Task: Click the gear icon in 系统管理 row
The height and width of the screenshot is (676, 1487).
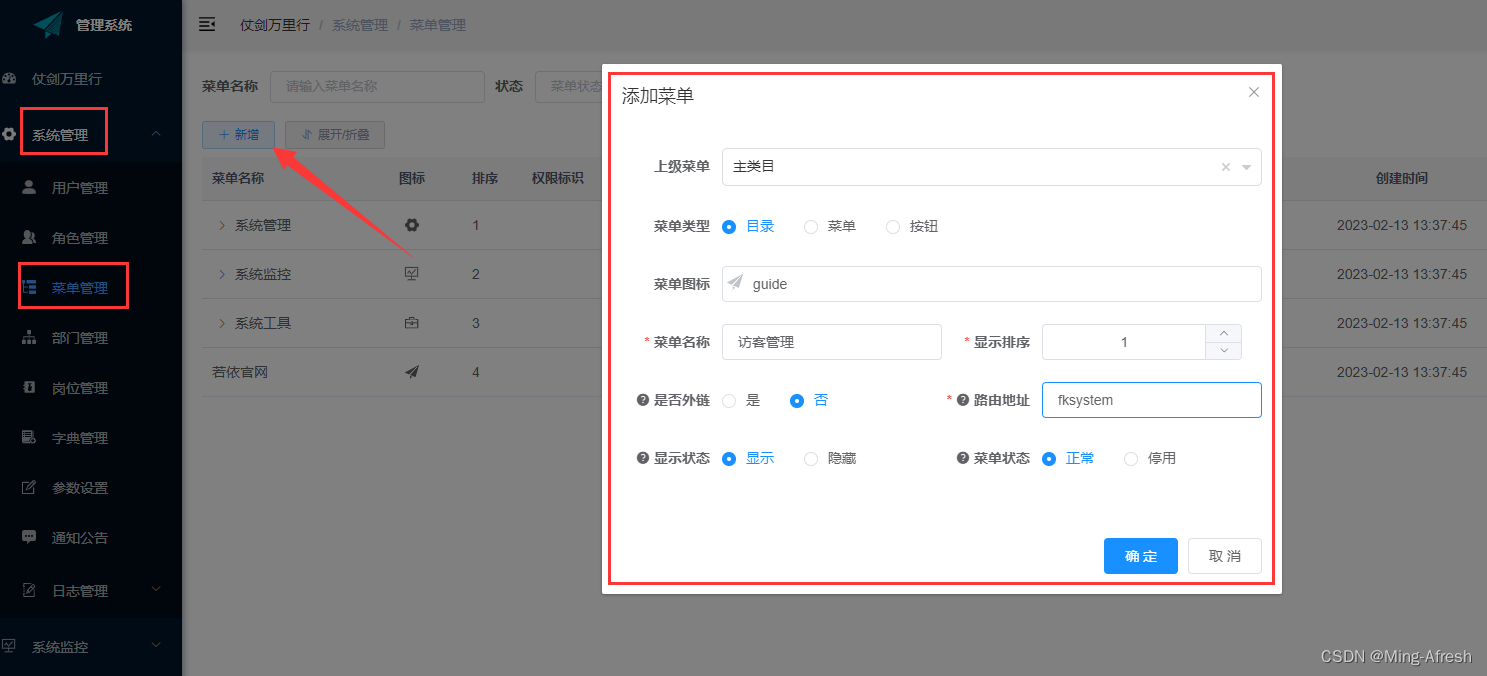Action: click(411, 225)
